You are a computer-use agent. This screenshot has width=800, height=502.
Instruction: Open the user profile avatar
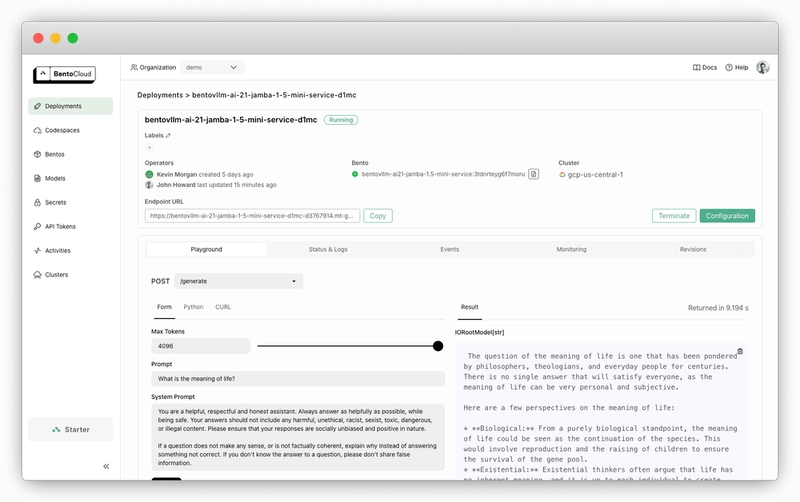coord(762,67)
